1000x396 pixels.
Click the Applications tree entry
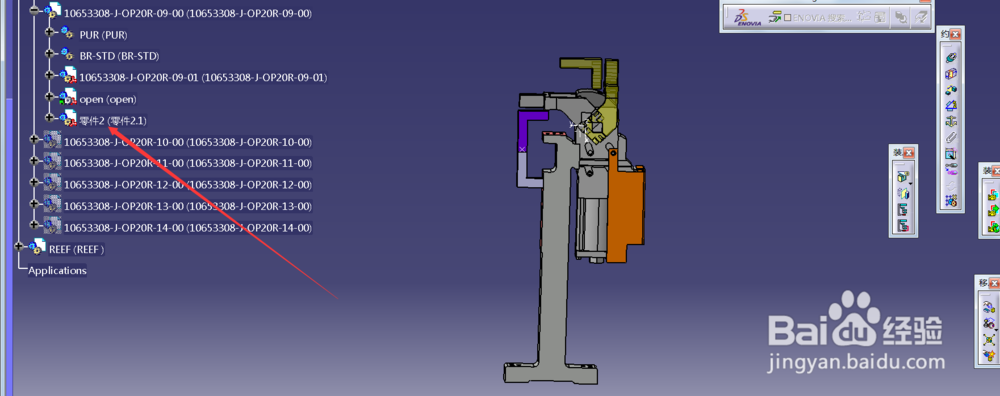(57, 270)
